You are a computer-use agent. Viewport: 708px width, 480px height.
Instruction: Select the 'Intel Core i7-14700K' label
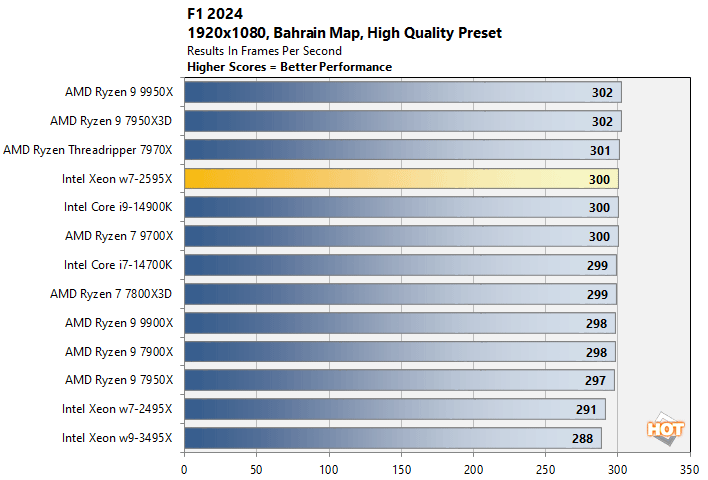point(118,265)
